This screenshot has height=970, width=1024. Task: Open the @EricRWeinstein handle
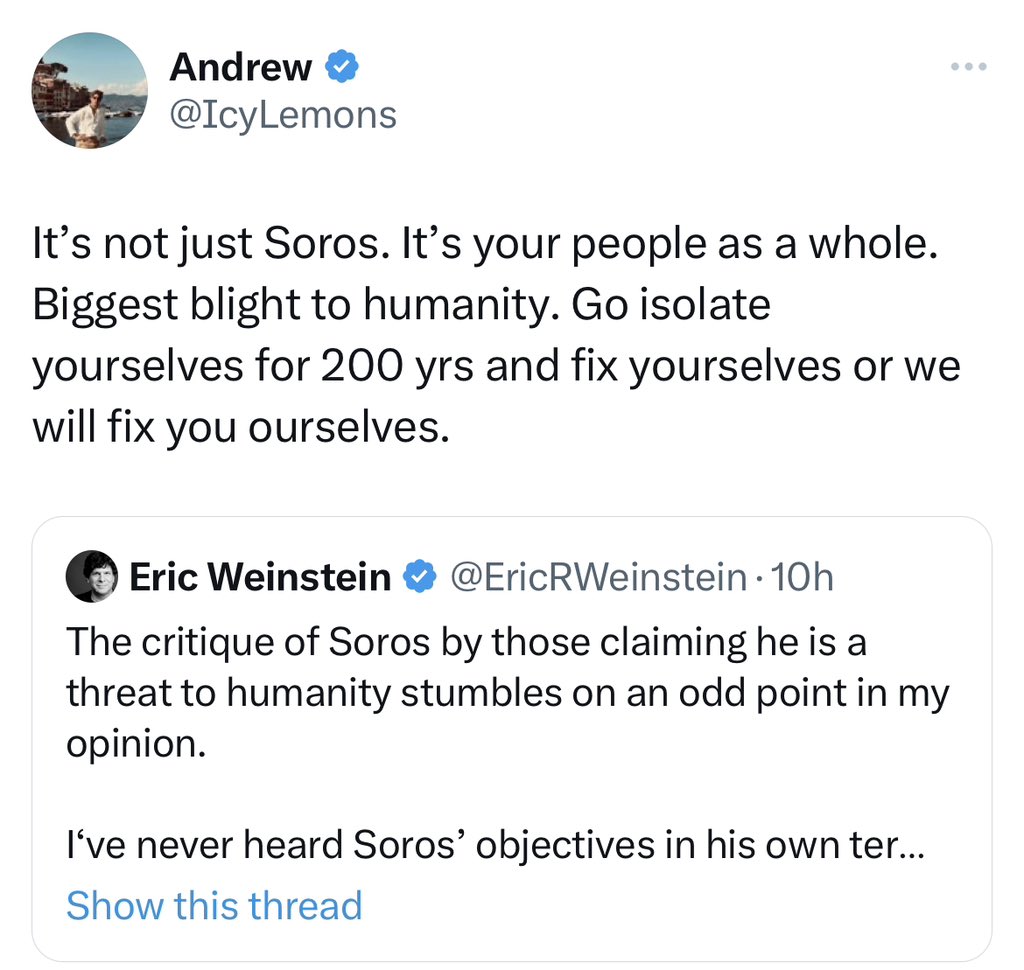pos(598,577)
